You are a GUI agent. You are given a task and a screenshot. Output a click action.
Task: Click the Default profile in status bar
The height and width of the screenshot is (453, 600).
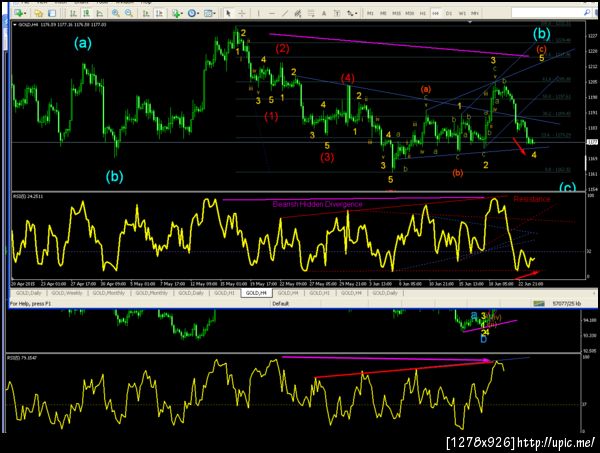click(280, 303)
